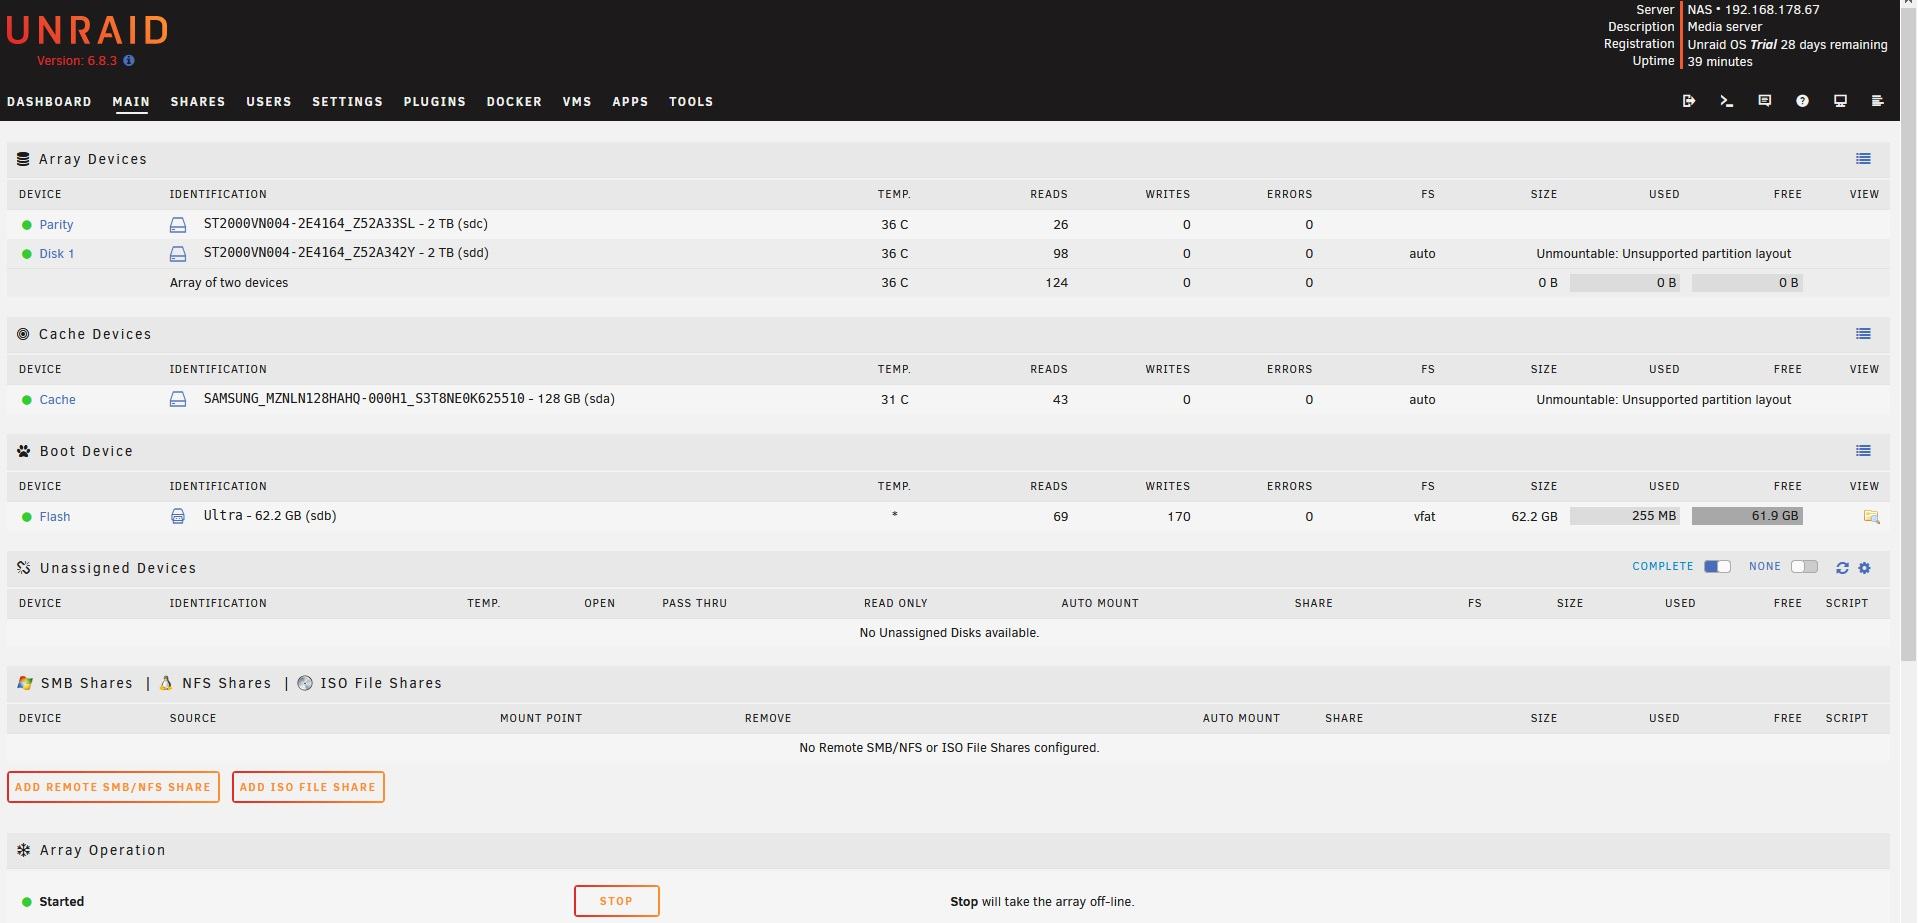Open the Plugins menu item
Screen dimensions: 1920x923
(435, 102)
